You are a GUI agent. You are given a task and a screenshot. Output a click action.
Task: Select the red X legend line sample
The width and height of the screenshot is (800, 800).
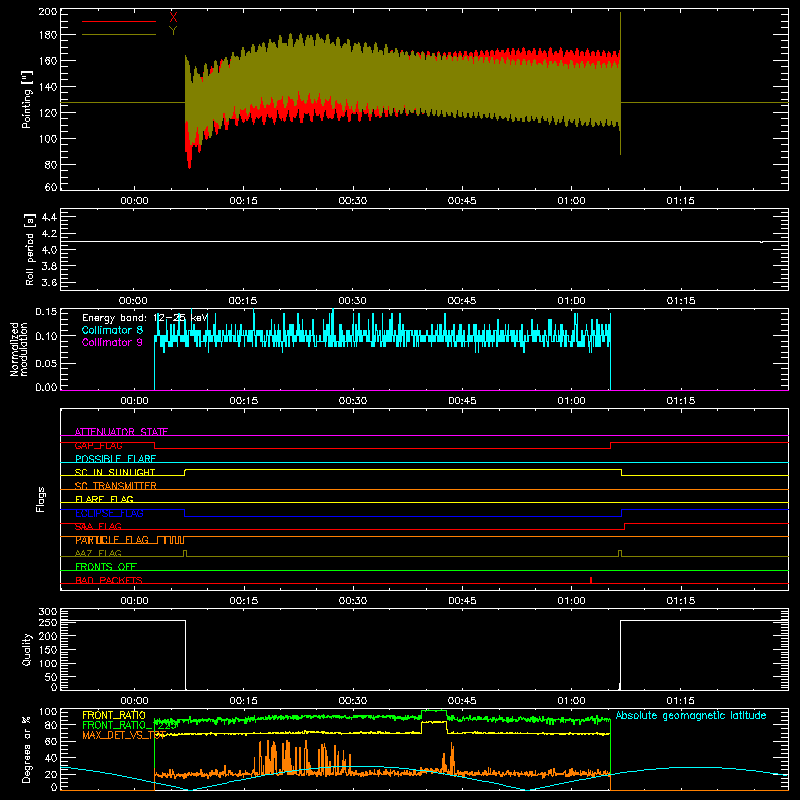[x=119, y=21]
